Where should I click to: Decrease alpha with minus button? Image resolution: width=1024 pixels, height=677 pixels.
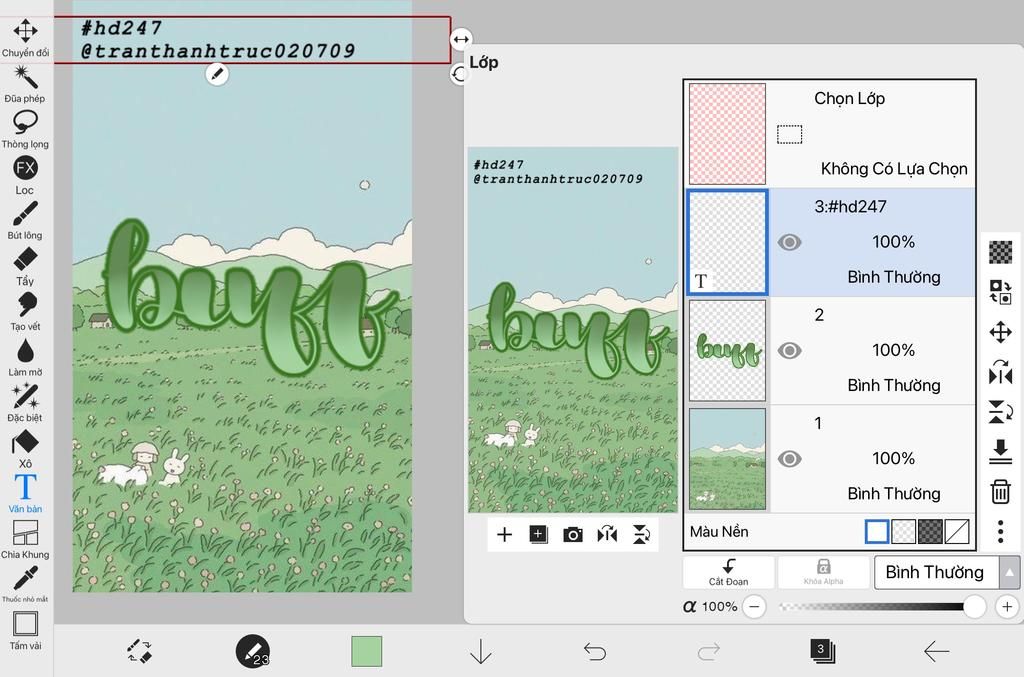pos(754,606)
